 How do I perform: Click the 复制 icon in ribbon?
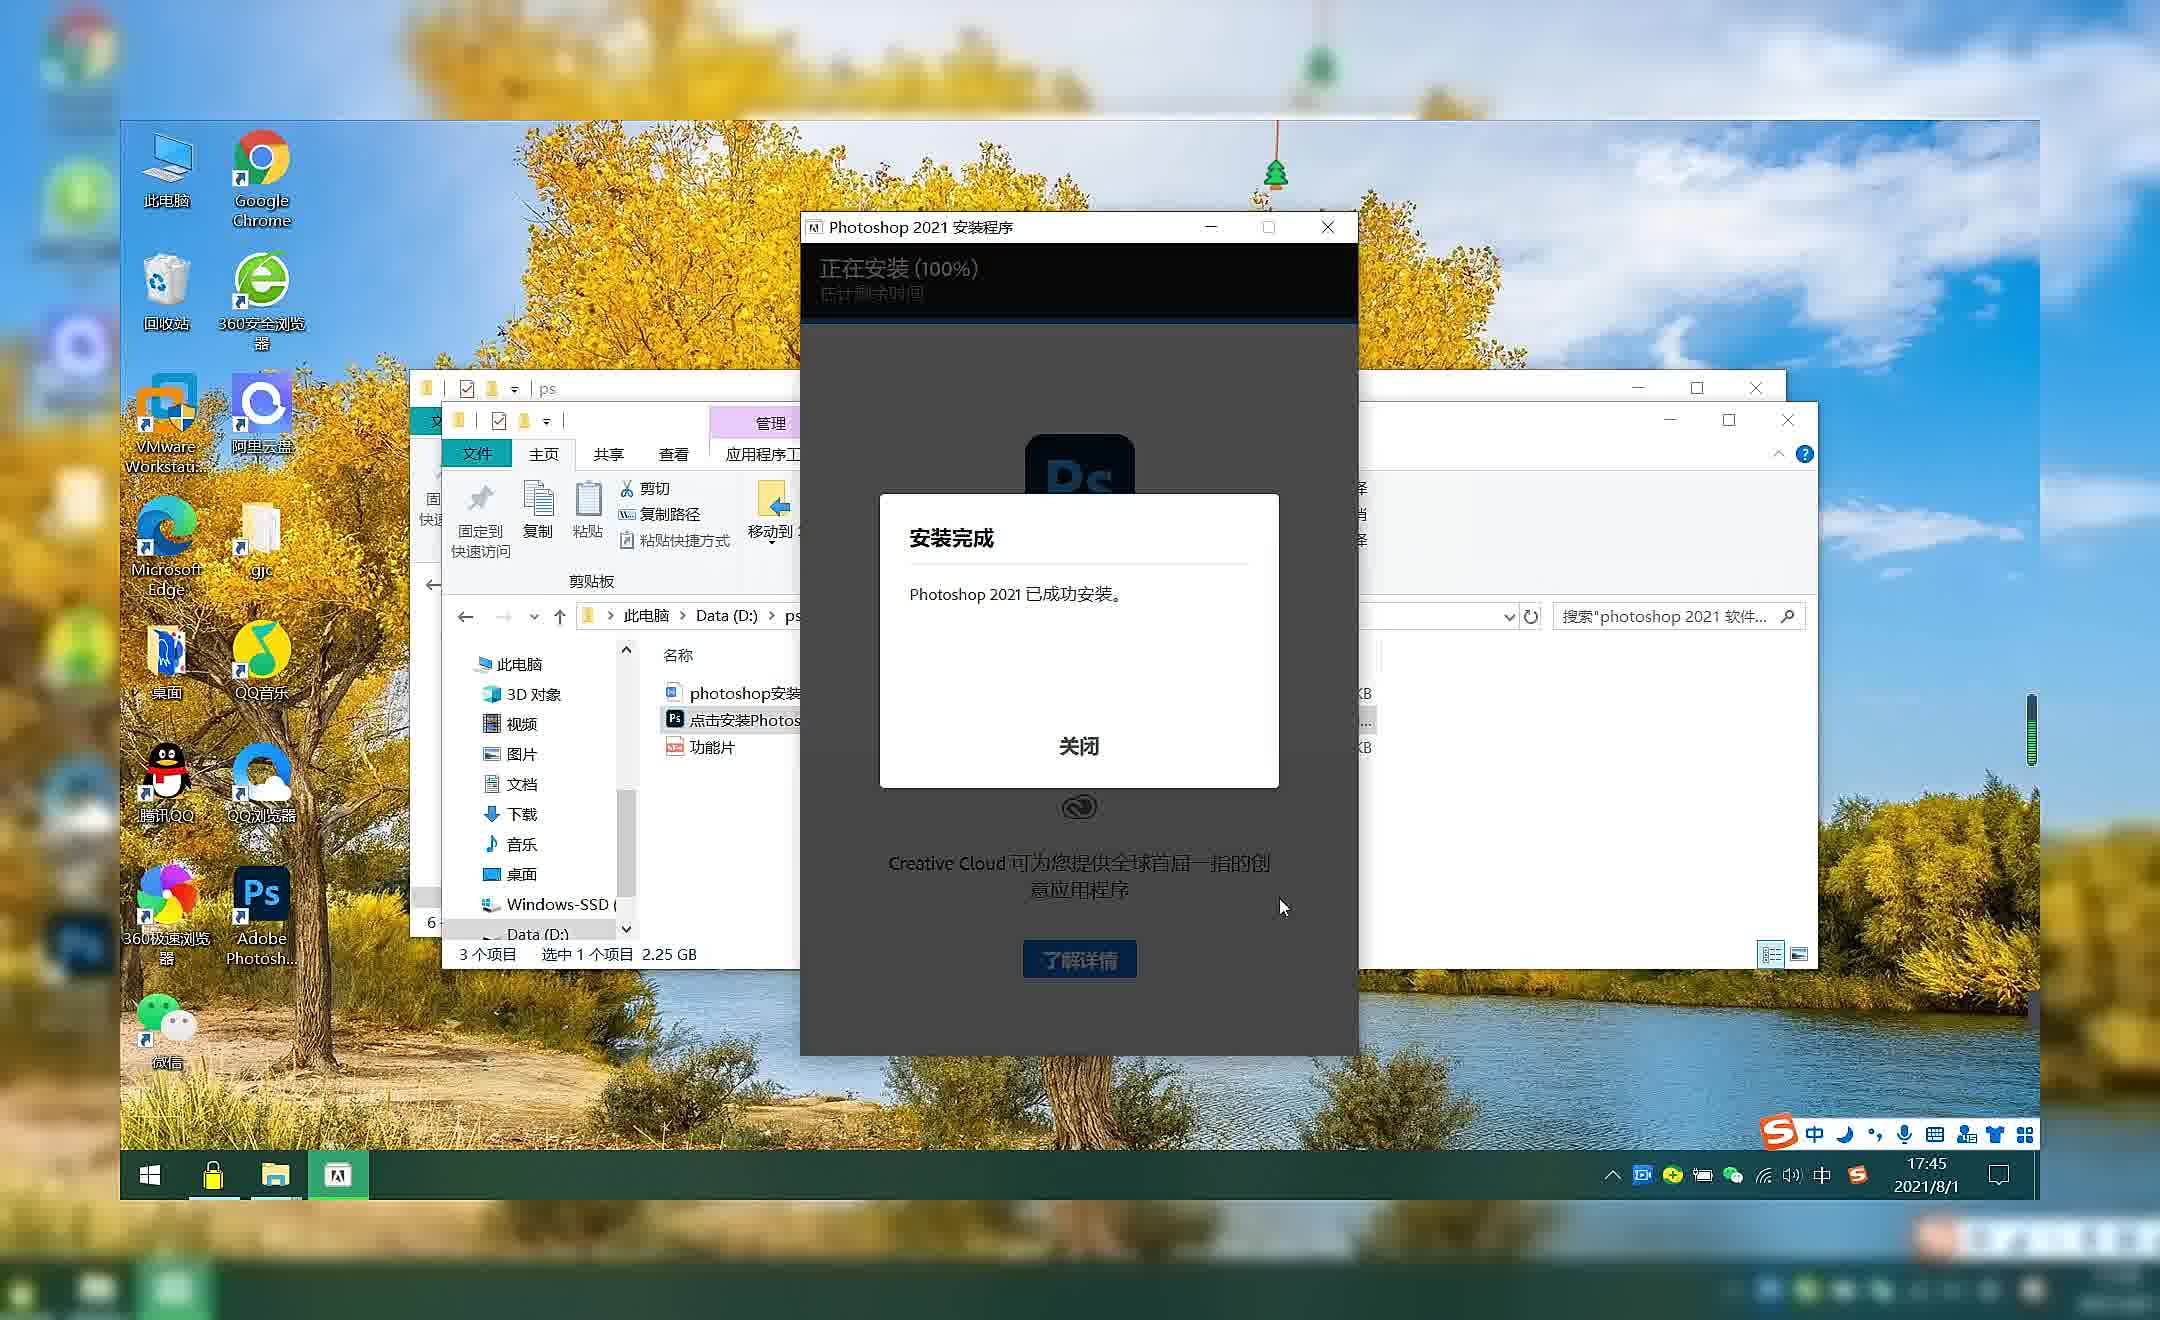538,500
